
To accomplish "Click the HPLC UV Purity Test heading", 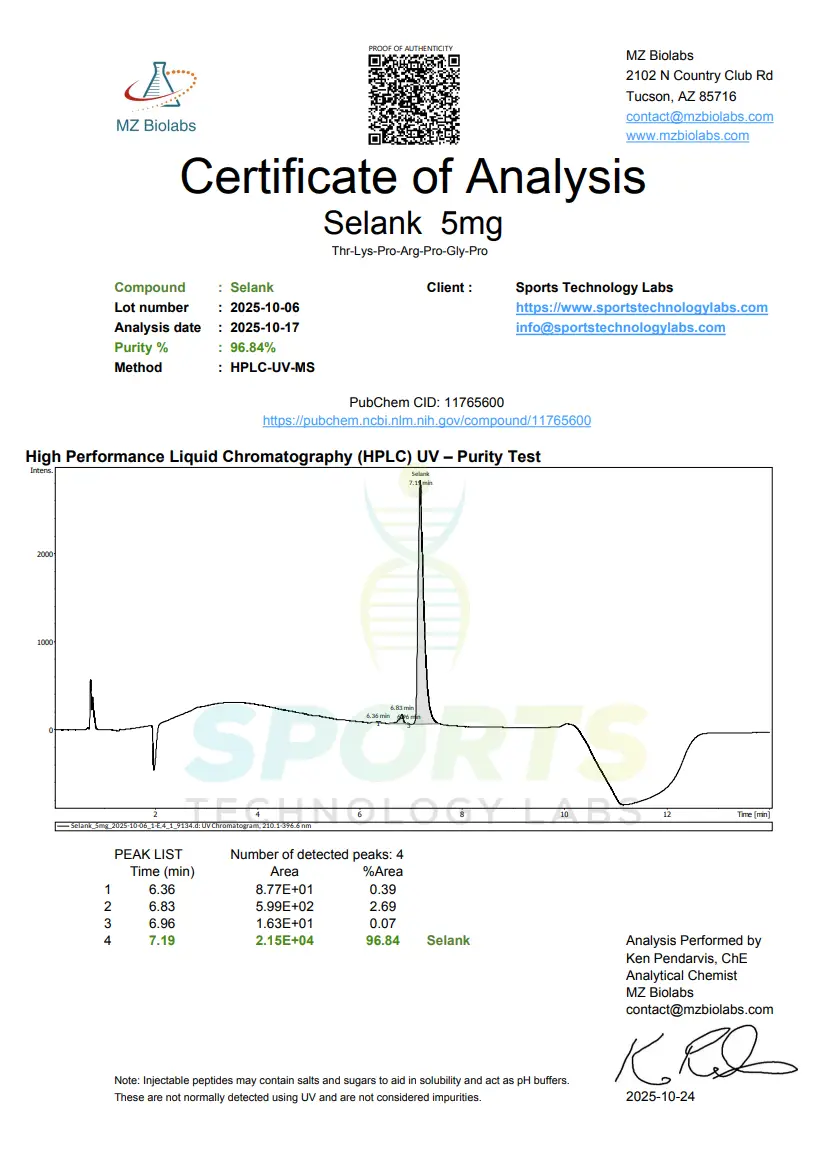I will tap(283, 457).
